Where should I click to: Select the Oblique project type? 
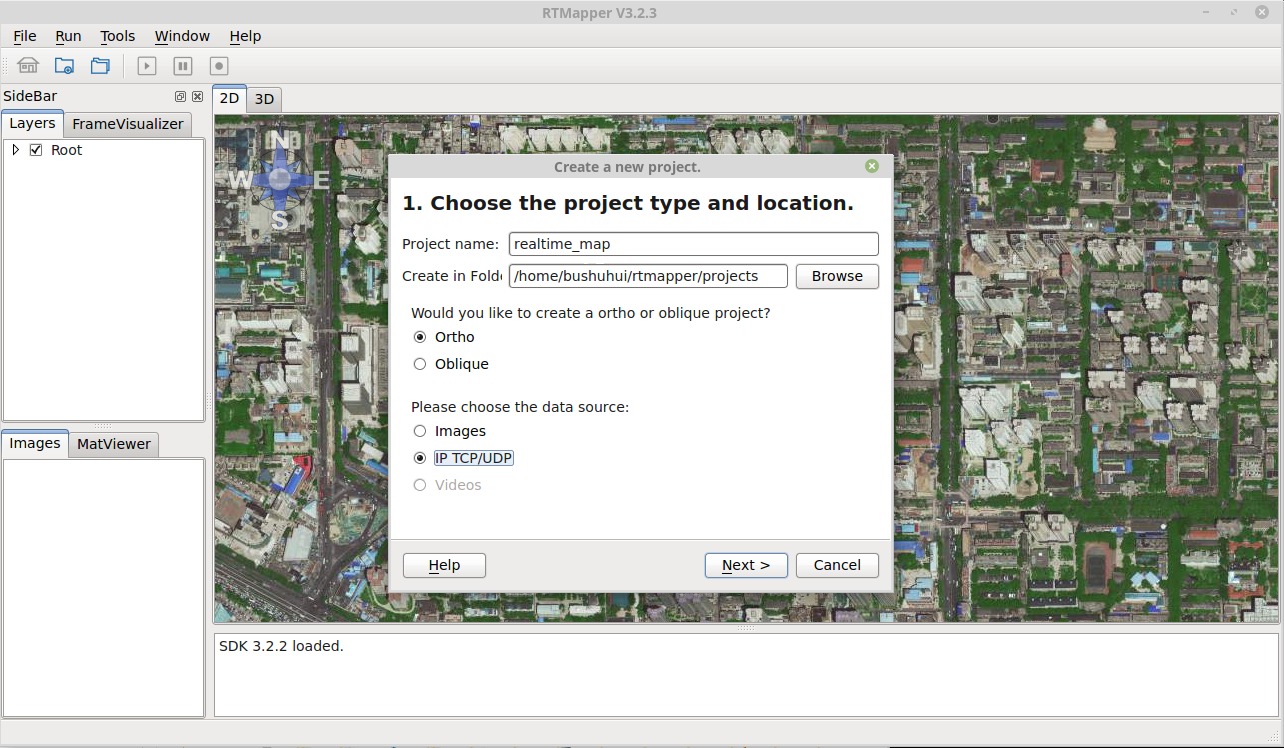[x=420, y=363]
